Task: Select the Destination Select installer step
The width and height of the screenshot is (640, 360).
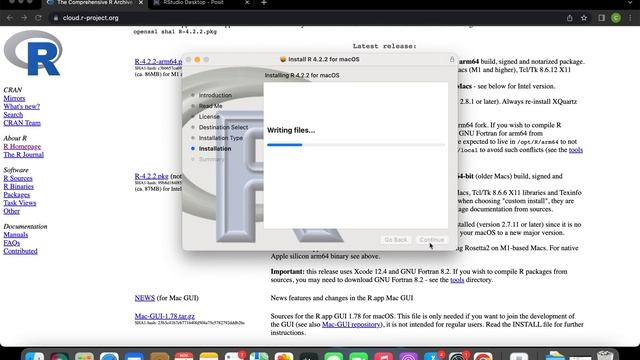Action: 223,127
